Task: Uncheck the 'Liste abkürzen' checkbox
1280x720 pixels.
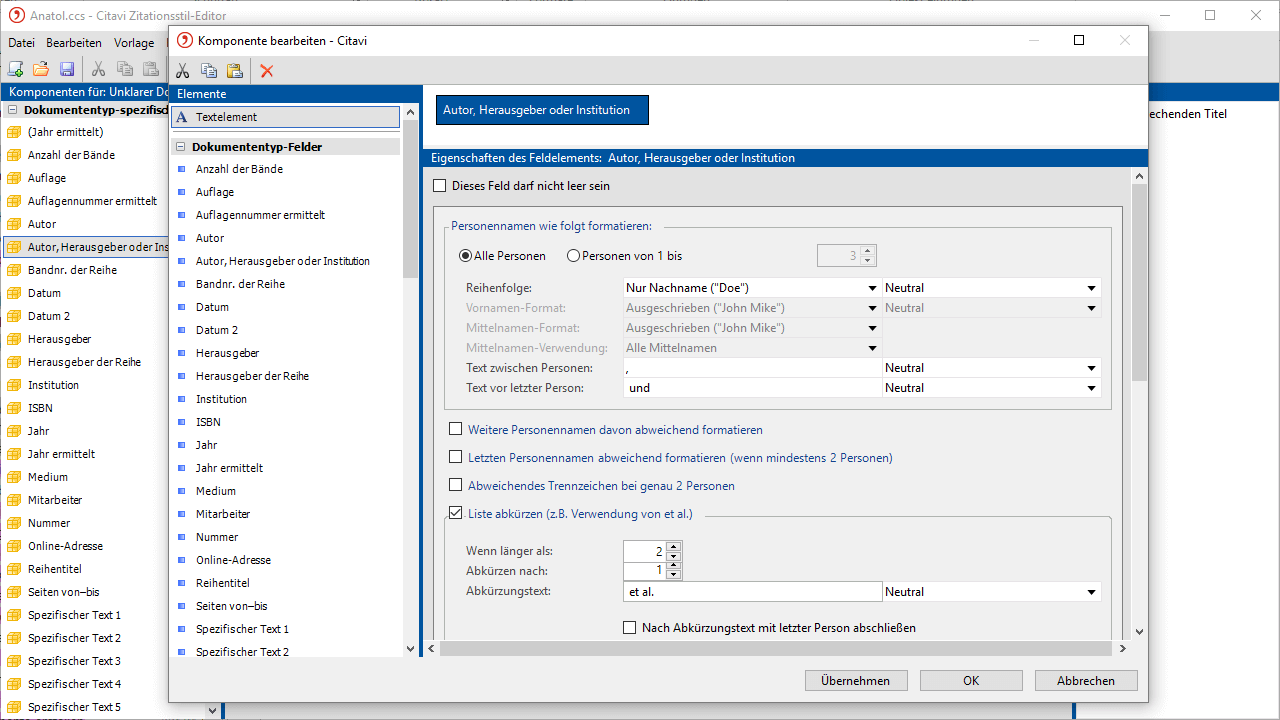Action: tap(456, 514)
